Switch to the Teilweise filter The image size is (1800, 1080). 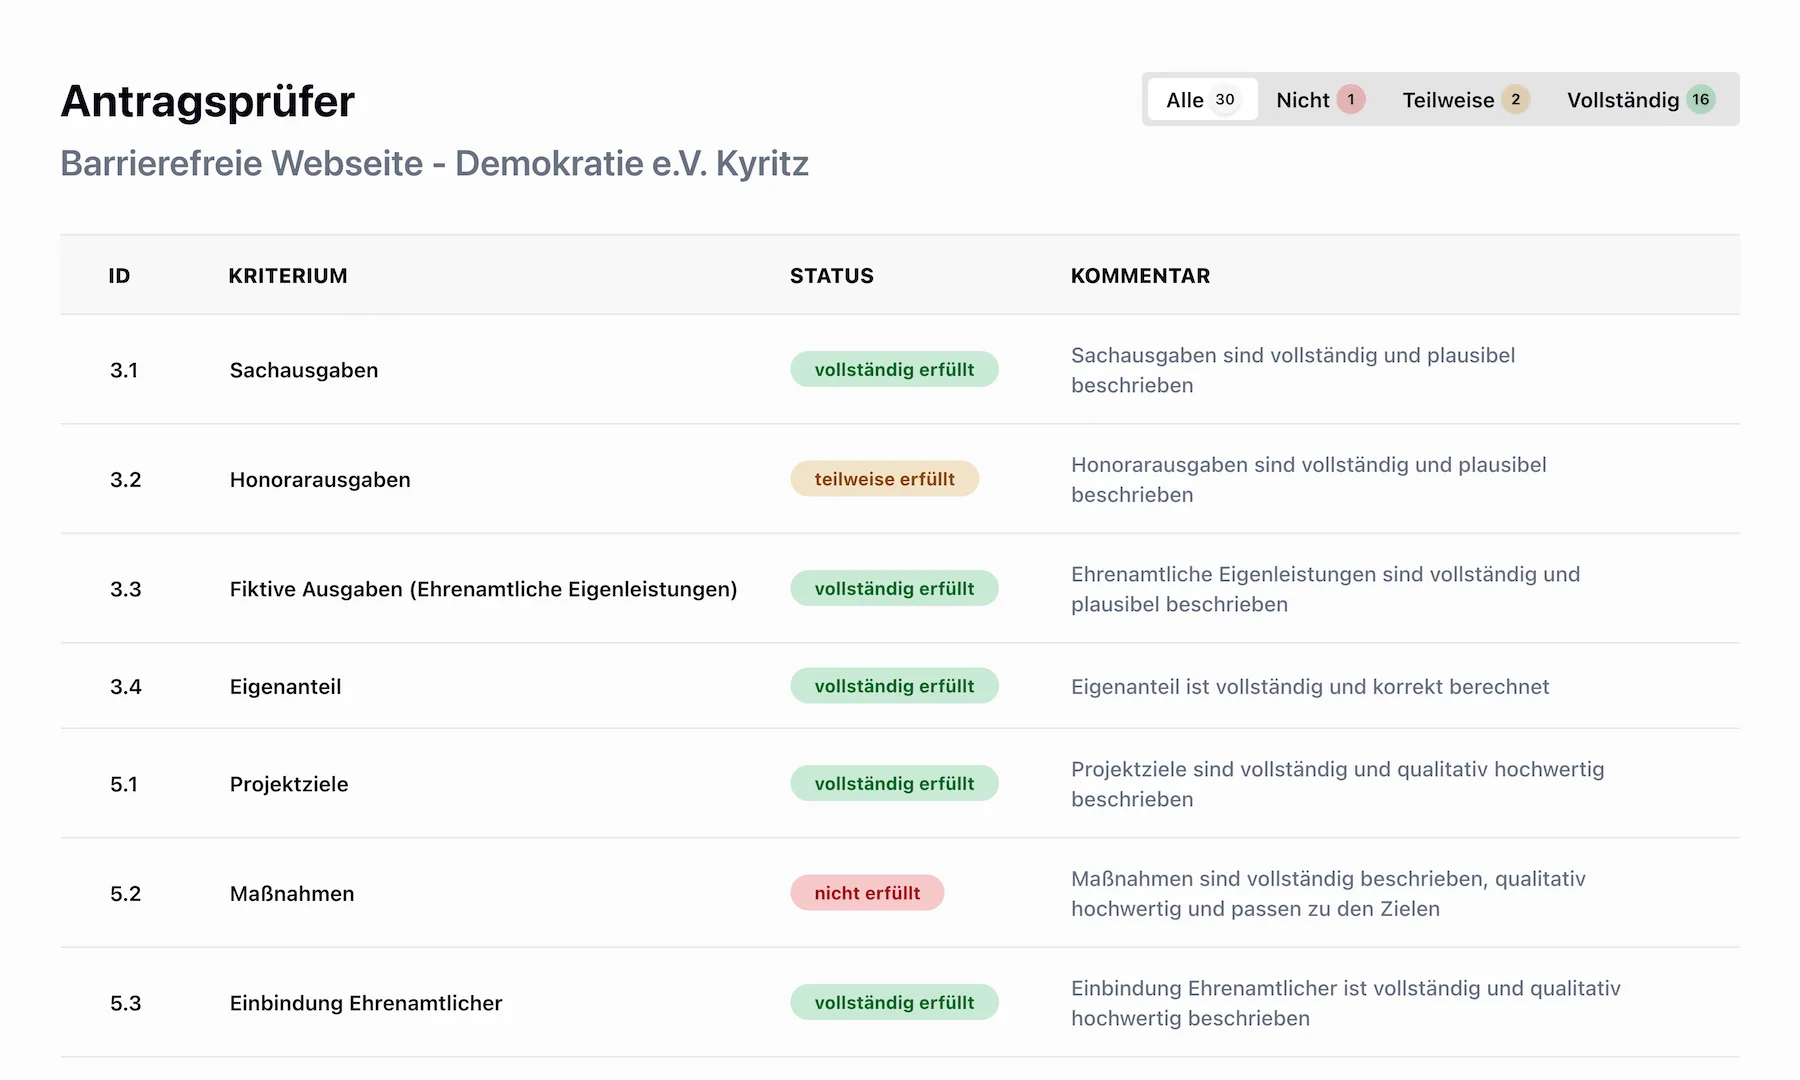point(1464,100)
